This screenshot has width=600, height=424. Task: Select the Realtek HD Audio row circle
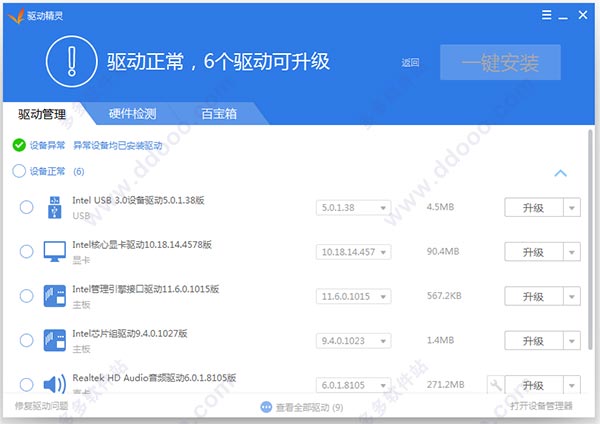(x=26, y=385)
